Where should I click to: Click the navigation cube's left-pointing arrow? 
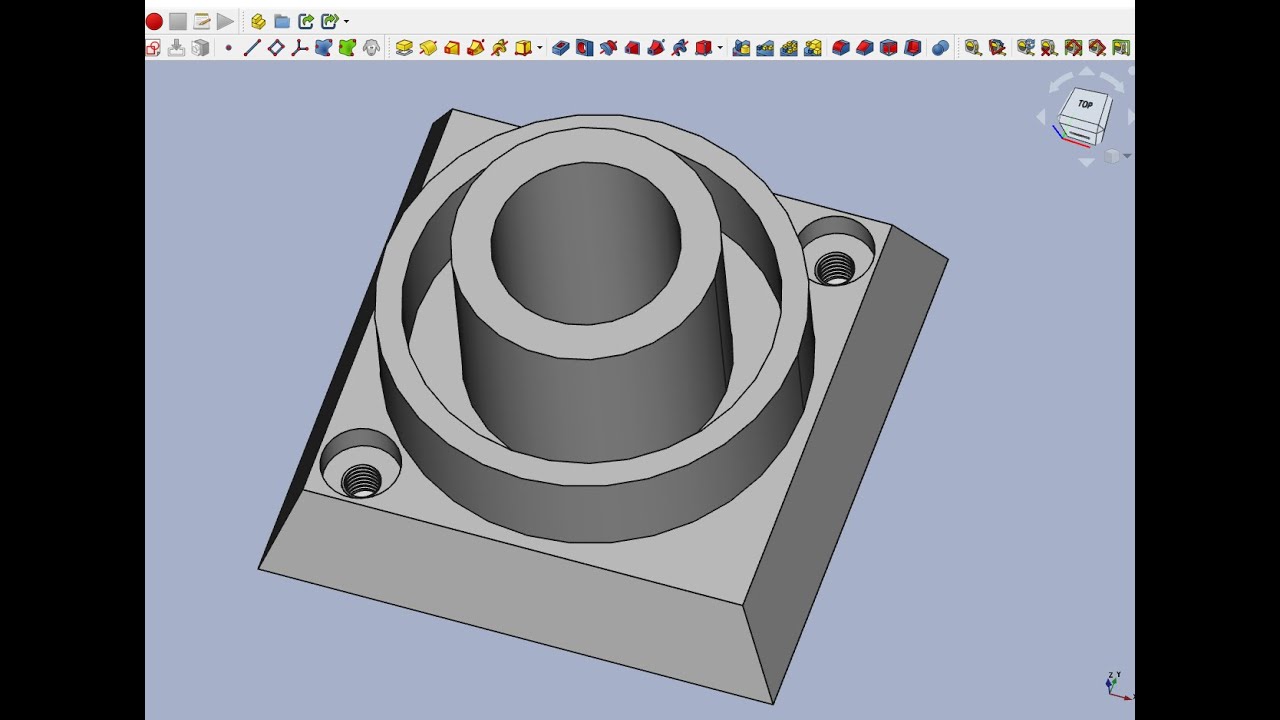click(1041, 117)
